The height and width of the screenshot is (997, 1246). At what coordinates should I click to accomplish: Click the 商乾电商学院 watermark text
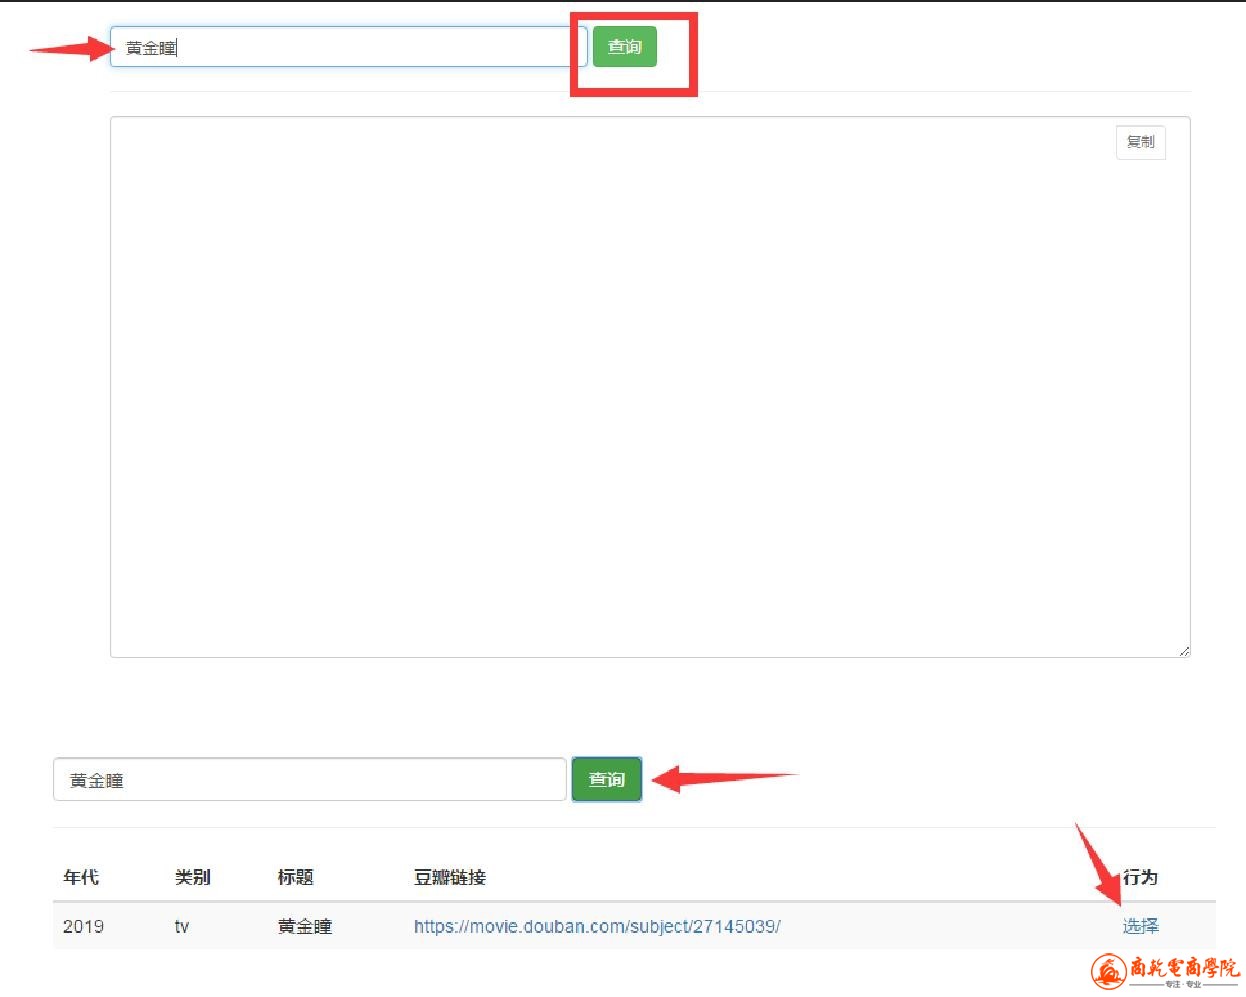click(1185, 967)
